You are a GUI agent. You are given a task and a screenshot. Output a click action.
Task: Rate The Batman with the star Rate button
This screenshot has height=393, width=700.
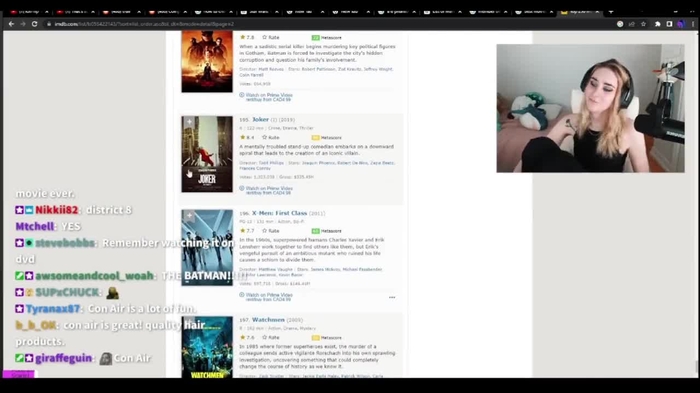coord(271,38)
